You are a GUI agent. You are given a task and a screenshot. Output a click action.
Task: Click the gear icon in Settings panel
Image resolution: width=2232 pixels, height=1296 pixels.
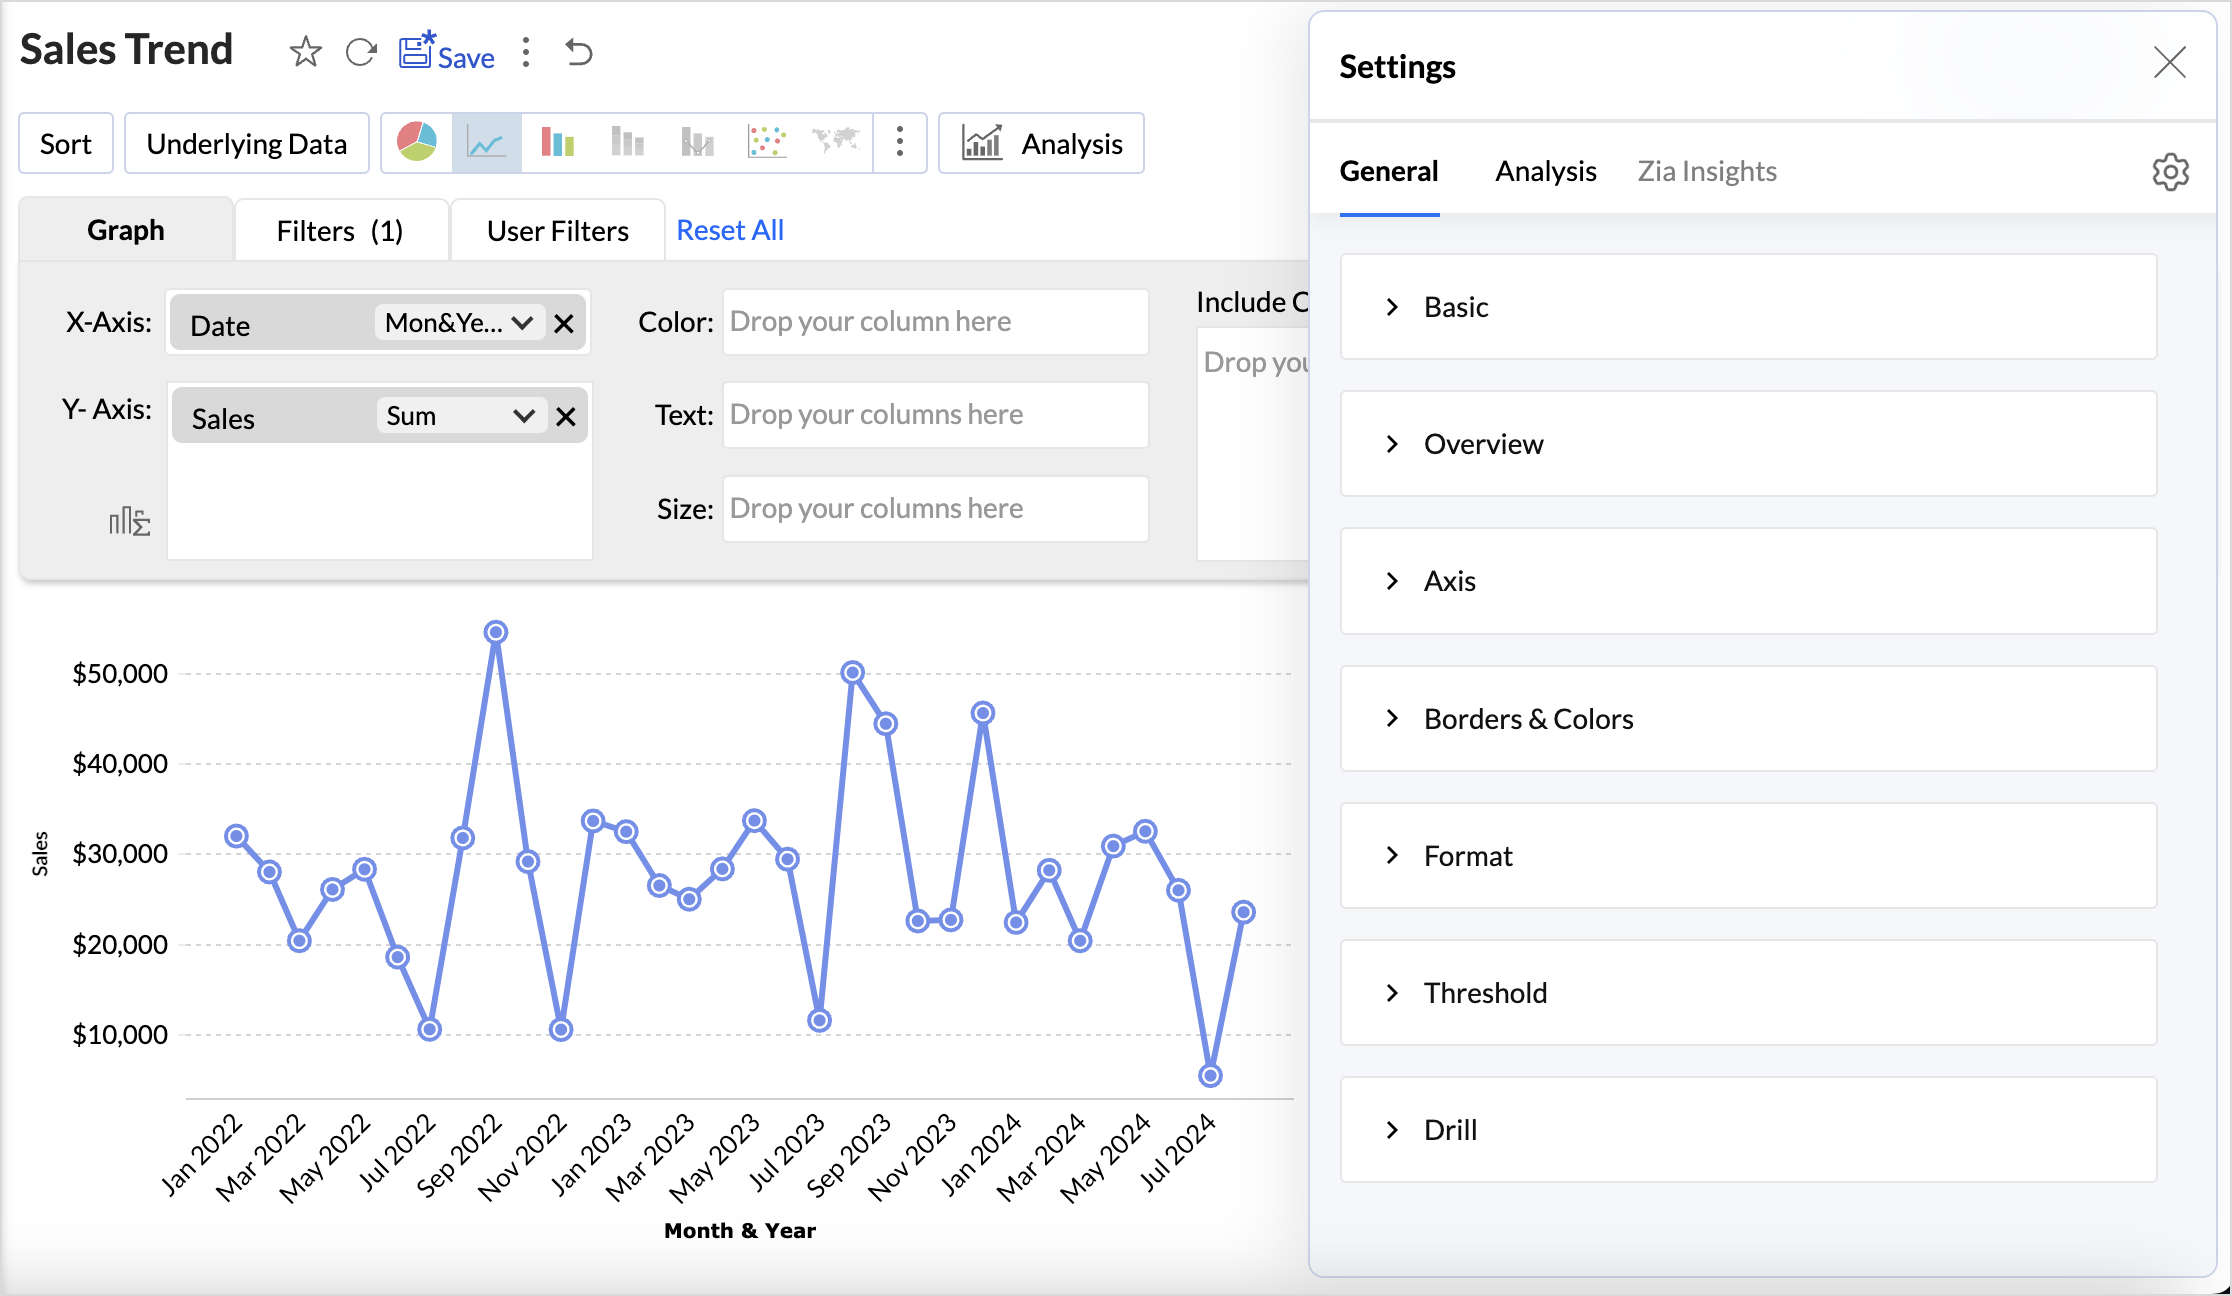[2171, 172]
